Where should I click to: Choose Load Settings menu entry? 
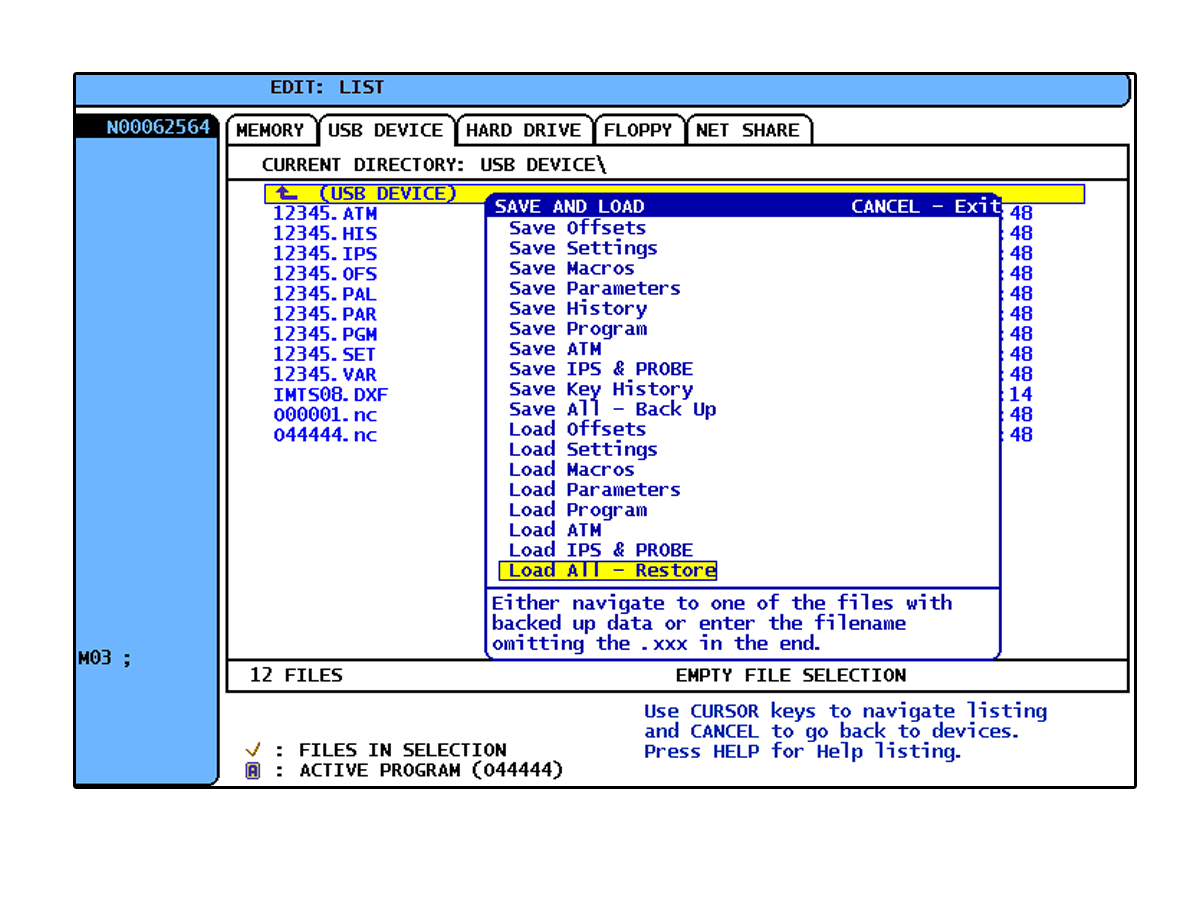[x=583, y=450]
